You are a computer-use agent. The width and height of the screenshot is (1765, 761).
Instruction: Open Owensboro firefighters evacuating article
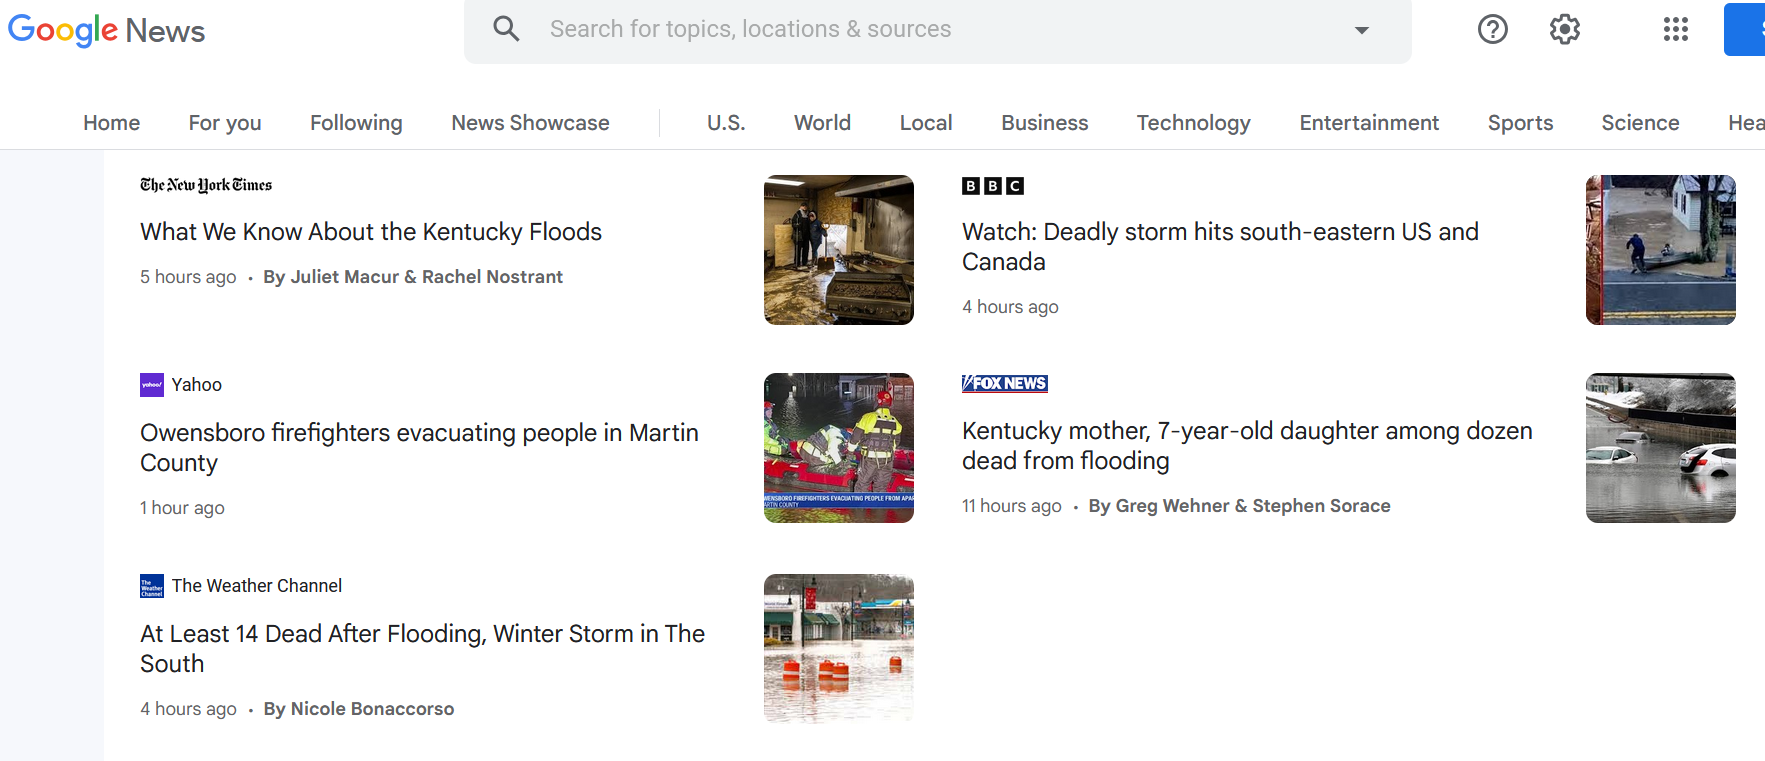[419, 448]
